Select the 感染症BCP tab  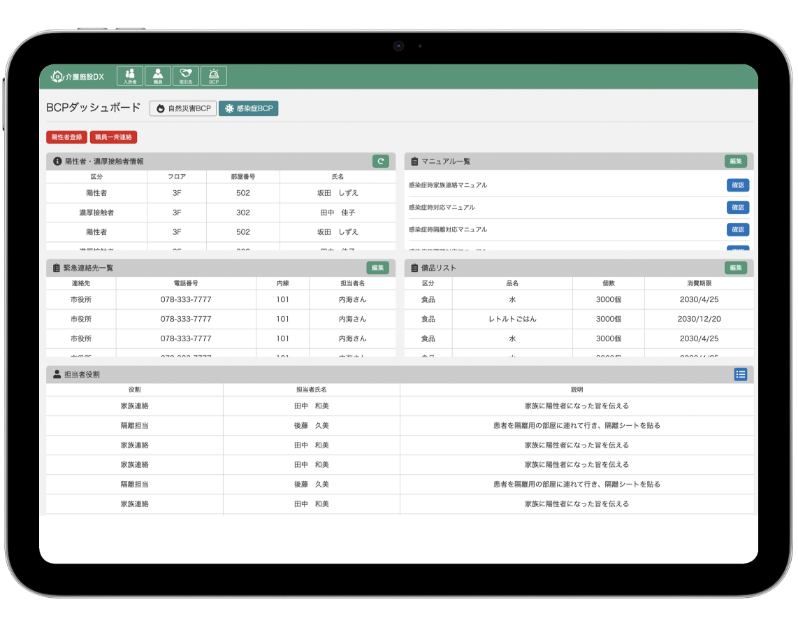[248, 108]
